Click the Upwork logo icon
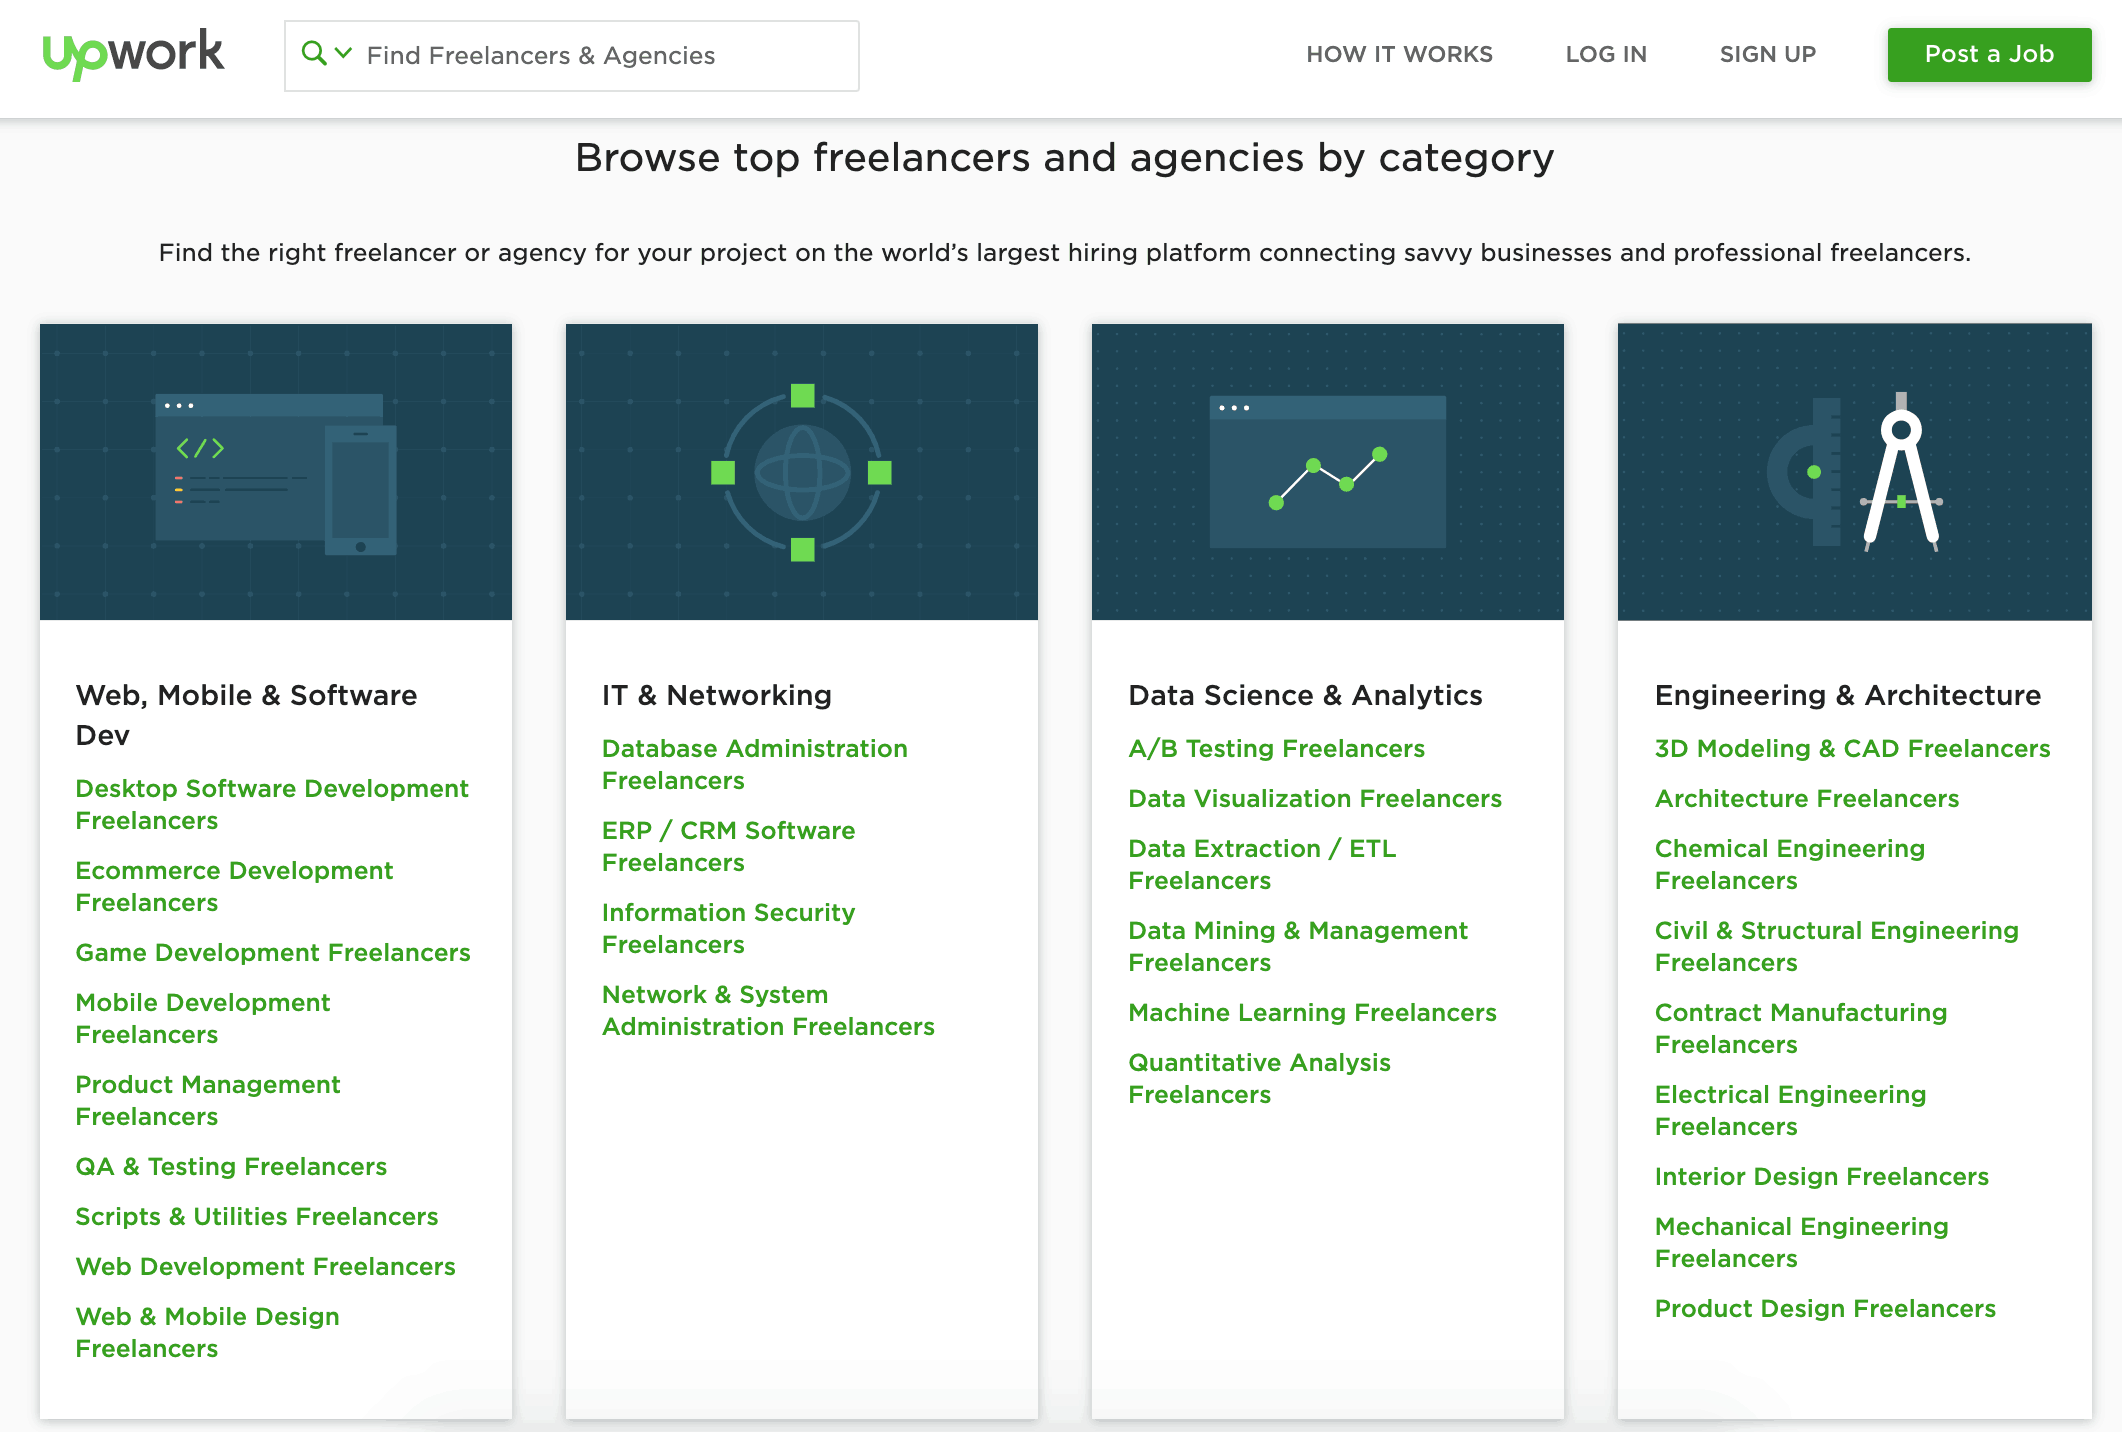The image size is (2122, 1432). click(x=136, y=53)
